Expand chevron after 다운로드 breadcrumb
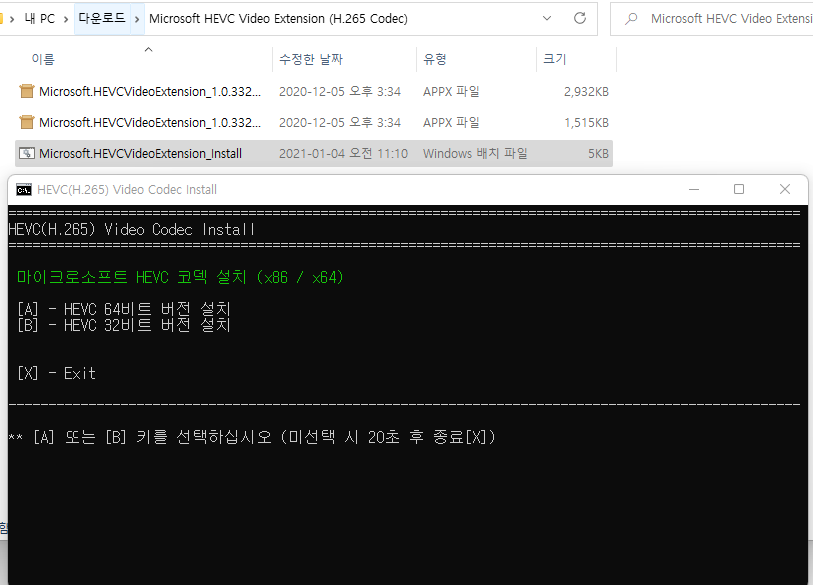The width and height of the screenshot is (813, 585). tap(137, 19)
